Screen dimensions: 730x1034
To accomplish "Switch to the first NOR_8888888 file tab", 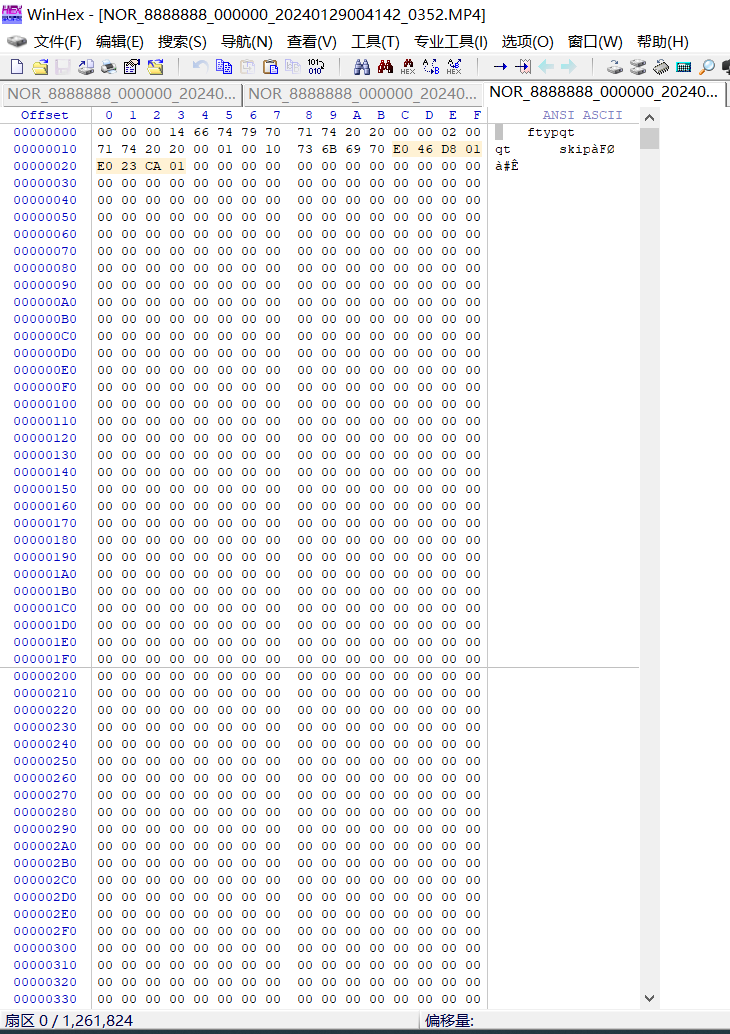I will [122, 94].
